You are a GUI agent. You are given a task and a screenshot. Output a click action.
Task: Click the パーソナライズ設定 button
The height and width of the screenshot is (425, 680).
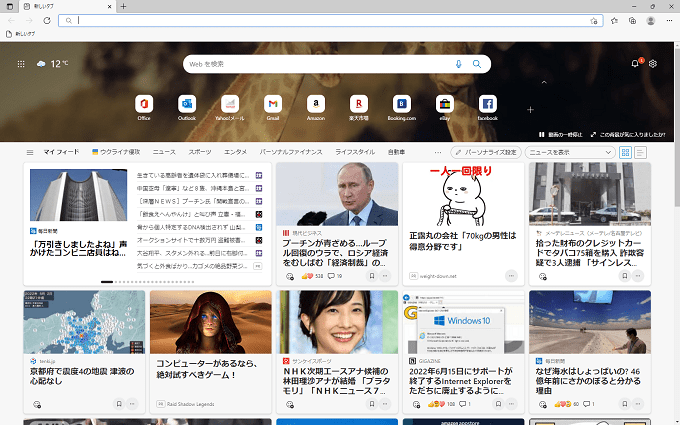(x=486, y=152)
